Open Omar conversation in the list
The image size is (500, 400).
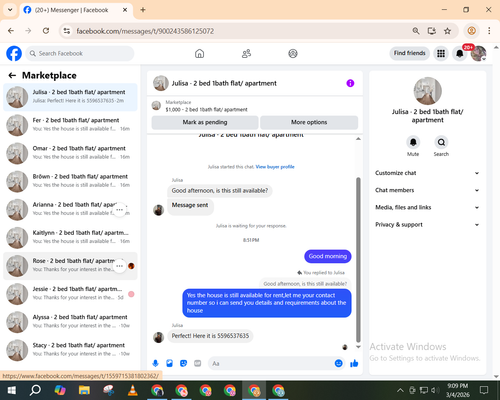(70, 153)
